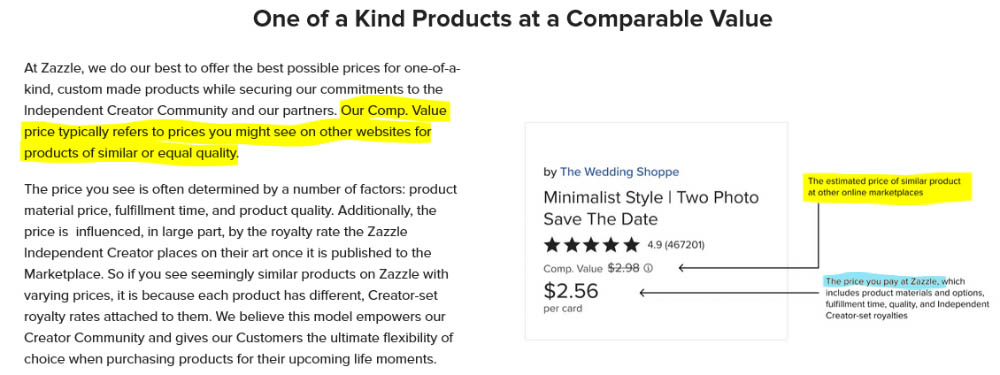Click the paragraph starting 'The price you see'

tap(241, 274)
